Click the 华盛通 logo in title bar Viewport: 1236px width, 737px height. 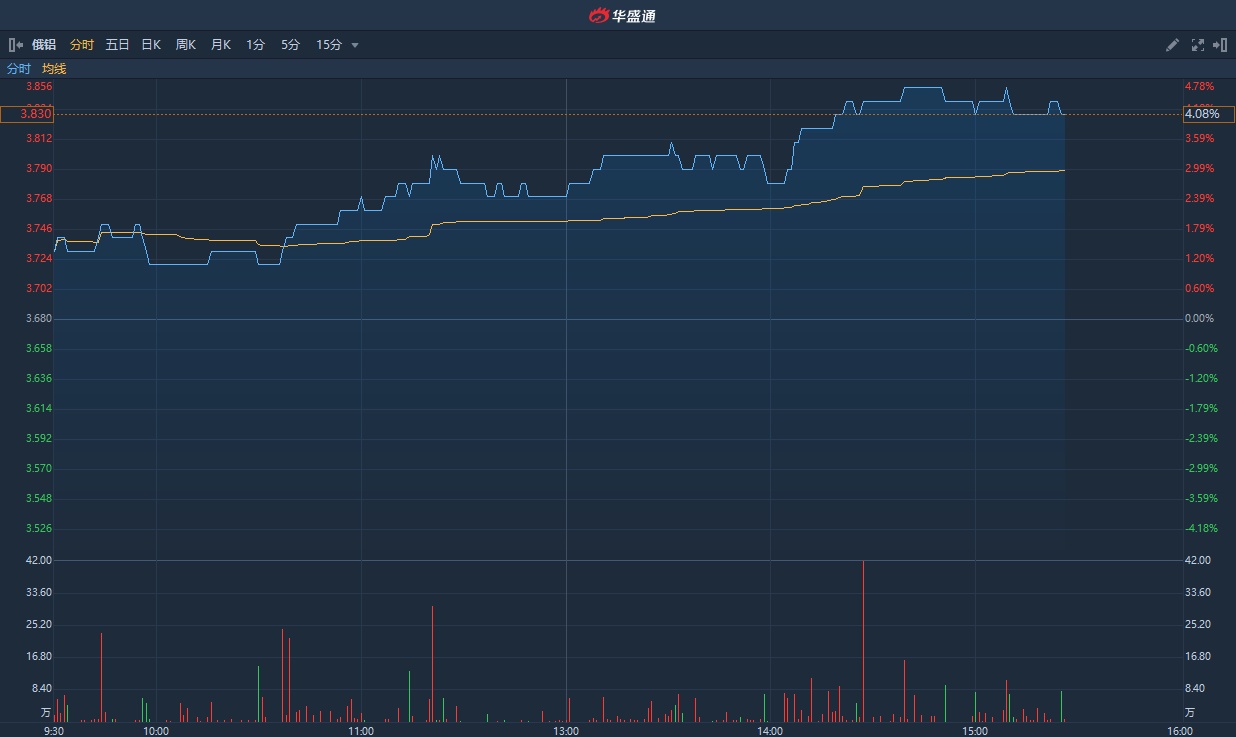(621, 15)
